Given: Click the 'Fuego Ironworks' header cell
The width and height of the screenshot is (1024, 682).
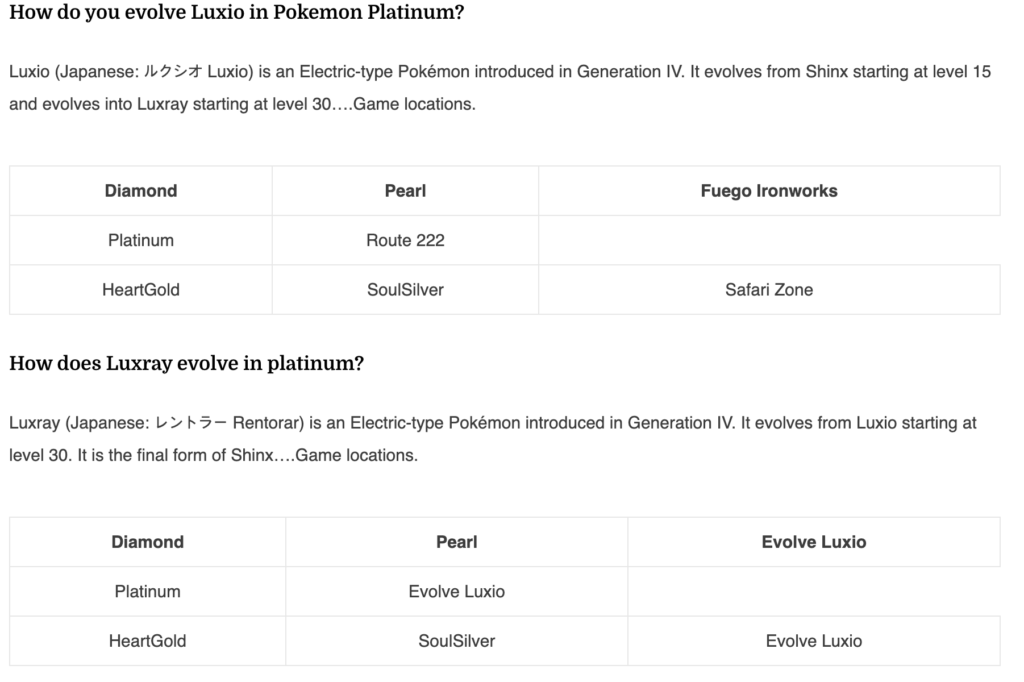Looking at the screenshot, I should click(x=769, y=191).
